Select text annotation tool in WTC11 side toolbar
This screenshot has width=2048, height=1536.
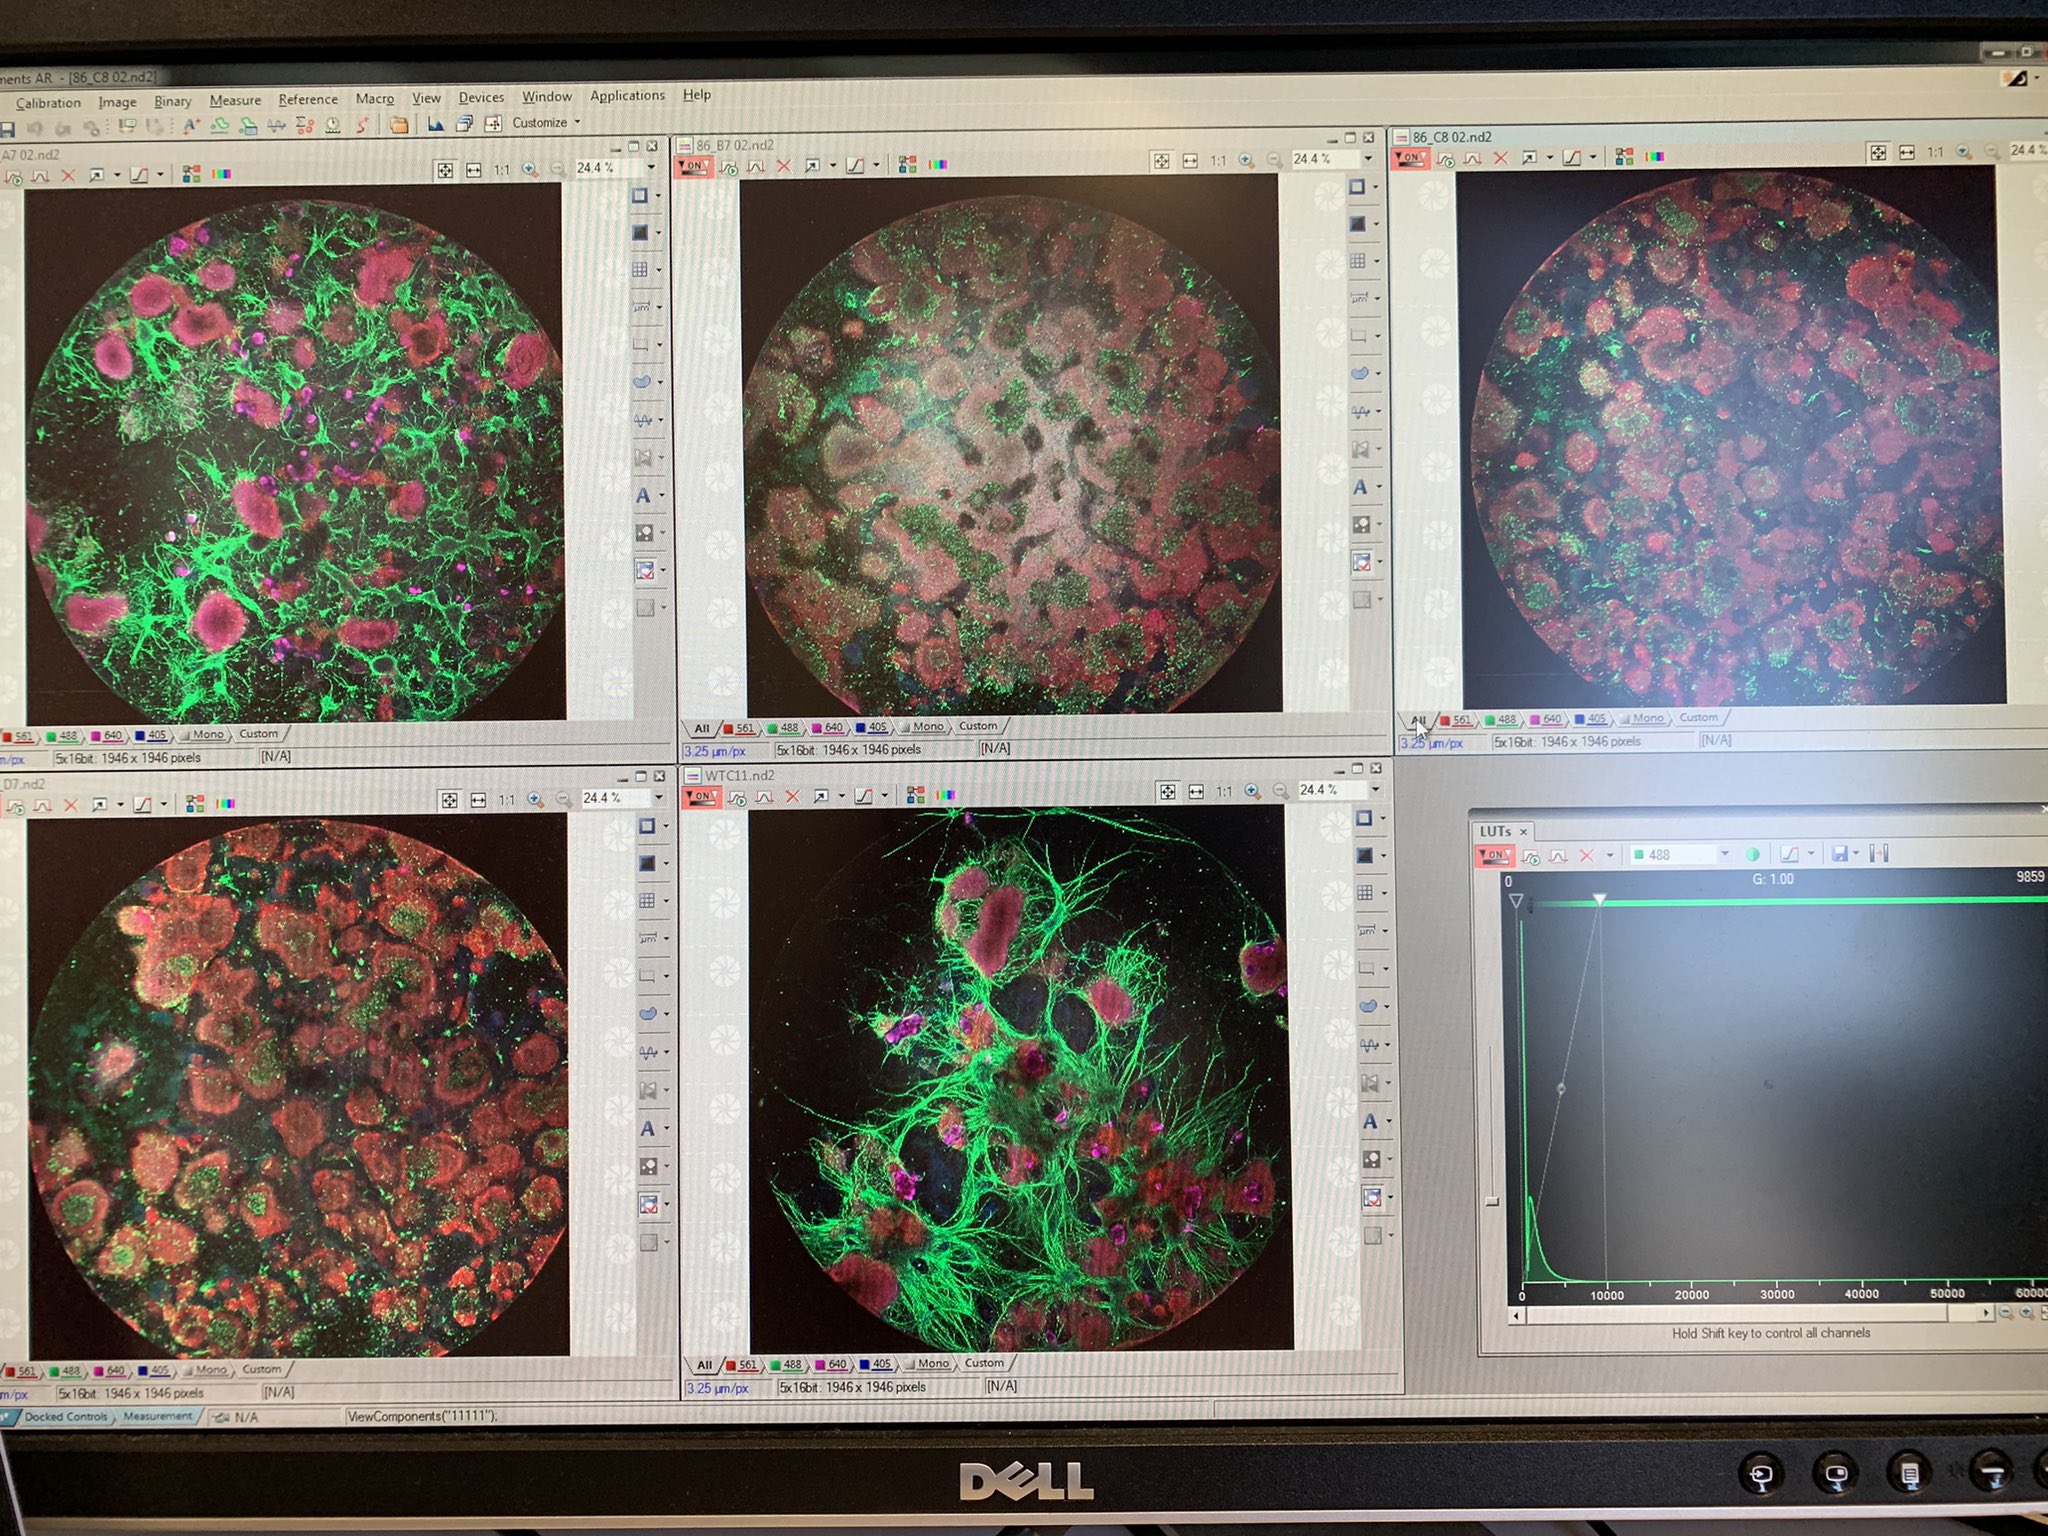1369,1122
